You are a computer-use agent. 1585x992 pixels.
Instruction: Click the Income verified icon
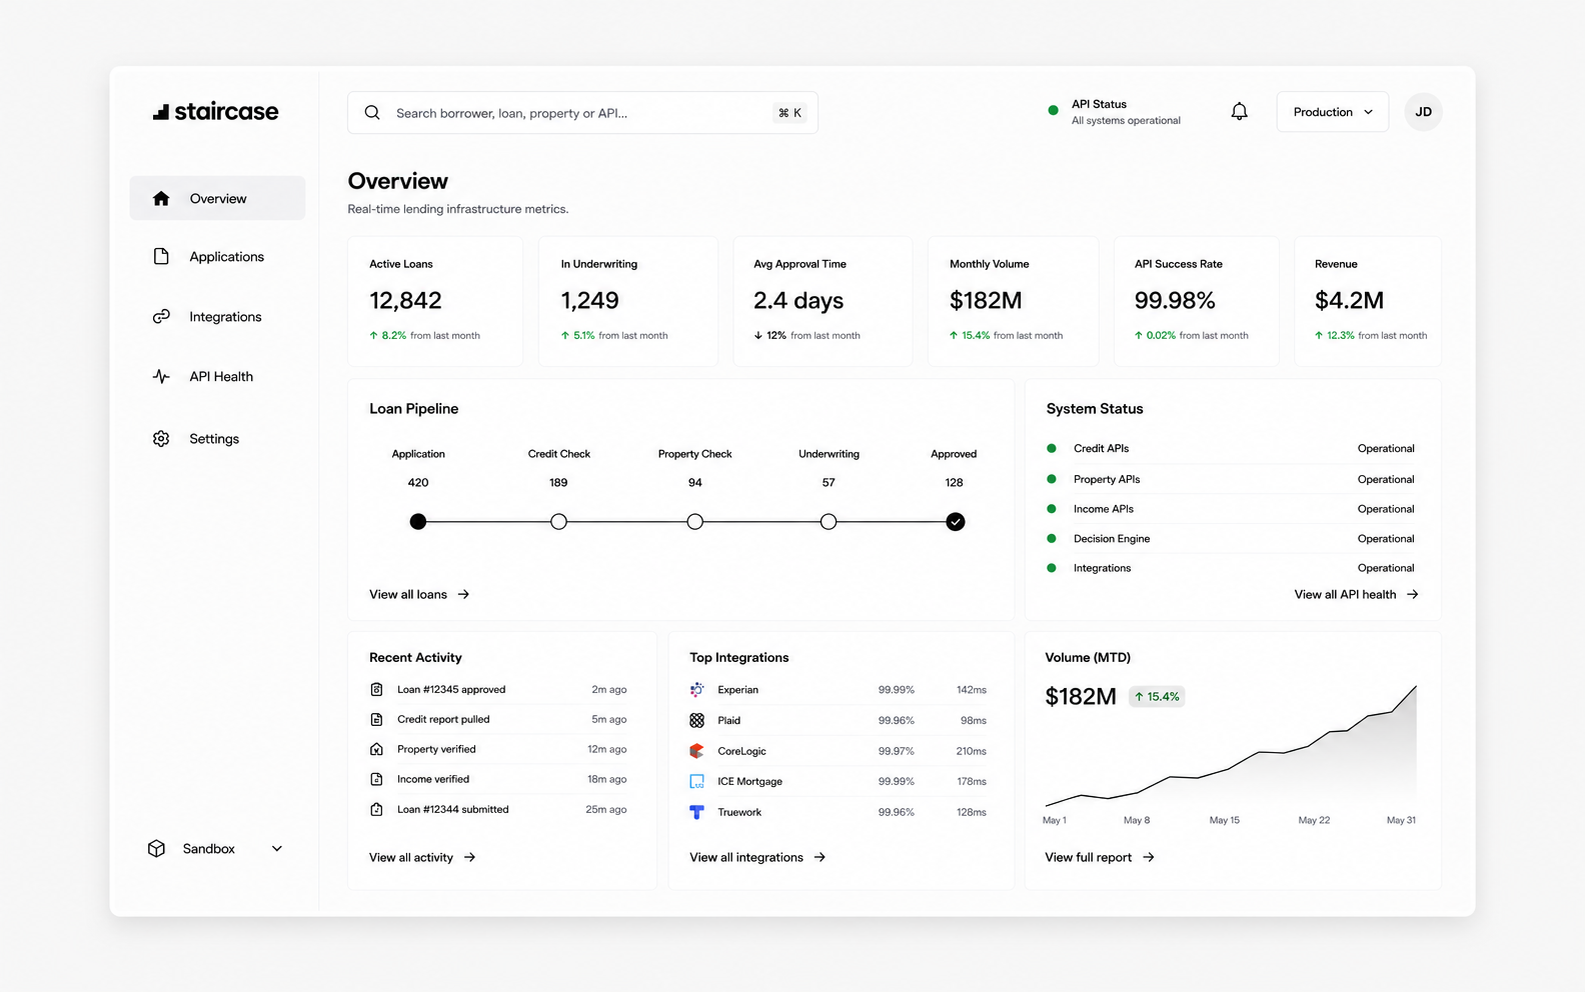pyautogui.click(x=377, y=779)
